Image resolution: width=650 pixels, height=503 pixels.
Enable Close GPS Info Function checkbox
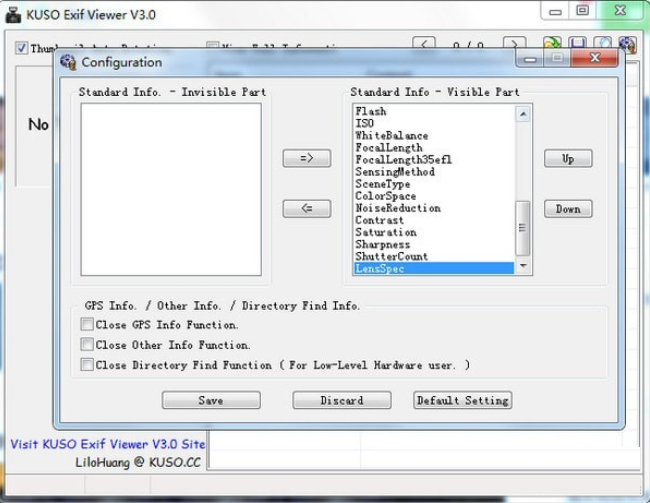pyautogui.click(x=87, y=324)
